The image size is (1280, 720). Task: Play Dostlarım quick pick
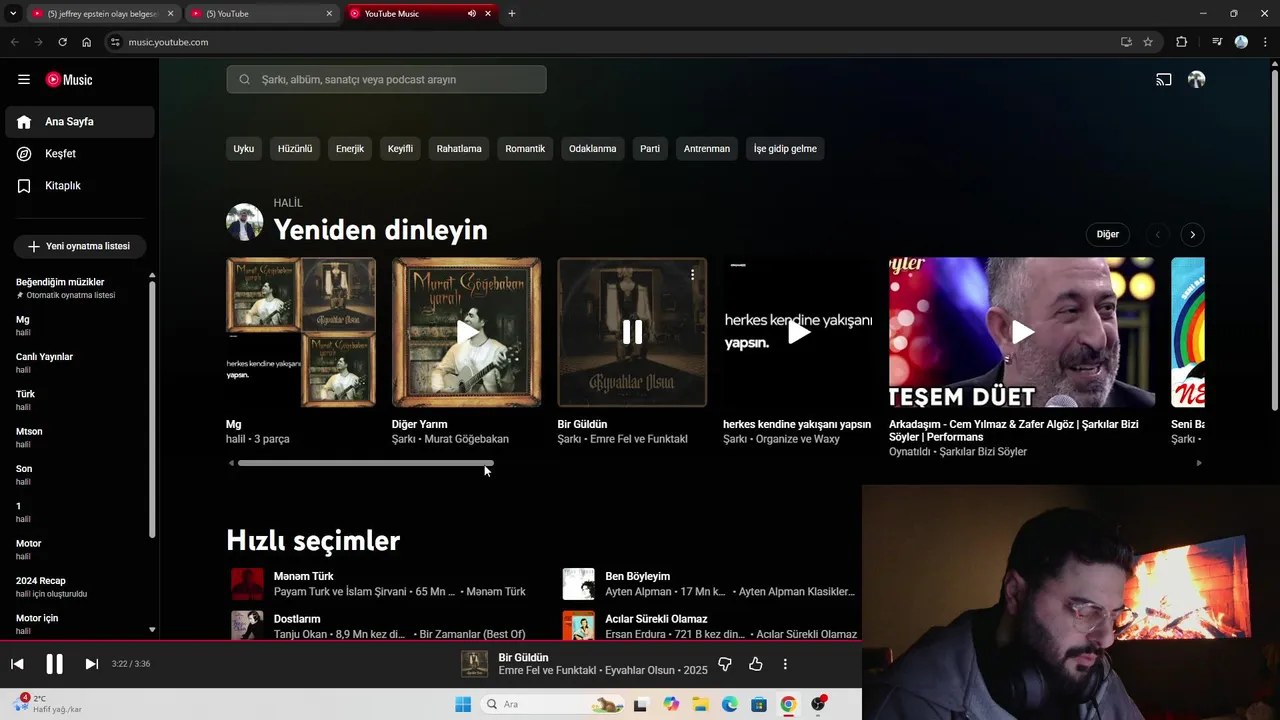[x=247, y=625]
